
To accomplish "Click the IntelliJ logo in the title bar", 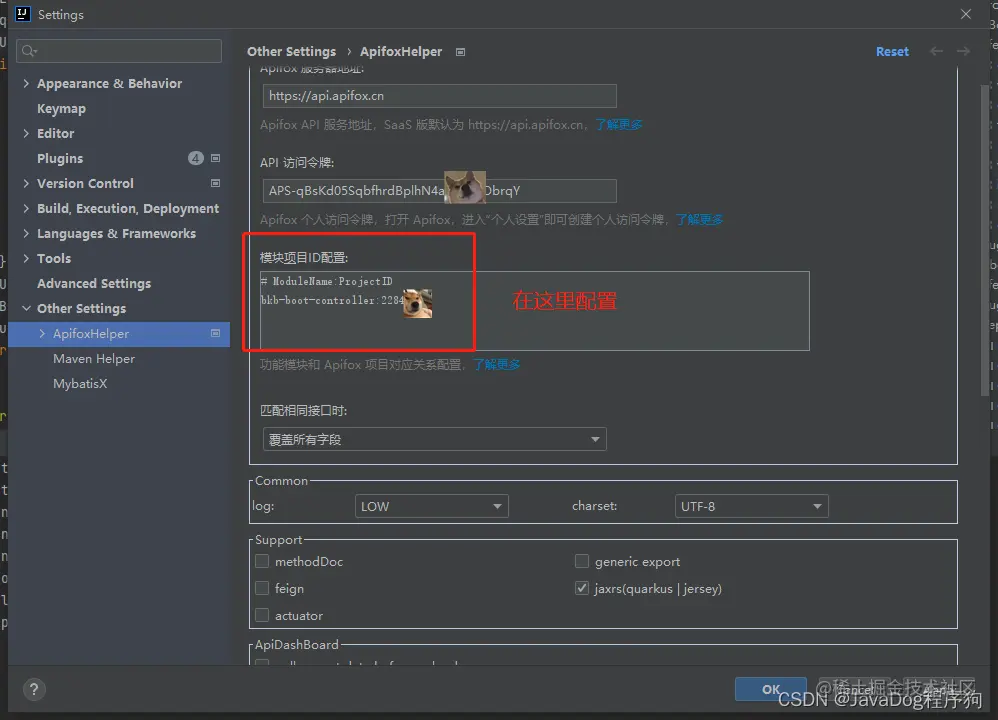I will click(x=23, y=14).
